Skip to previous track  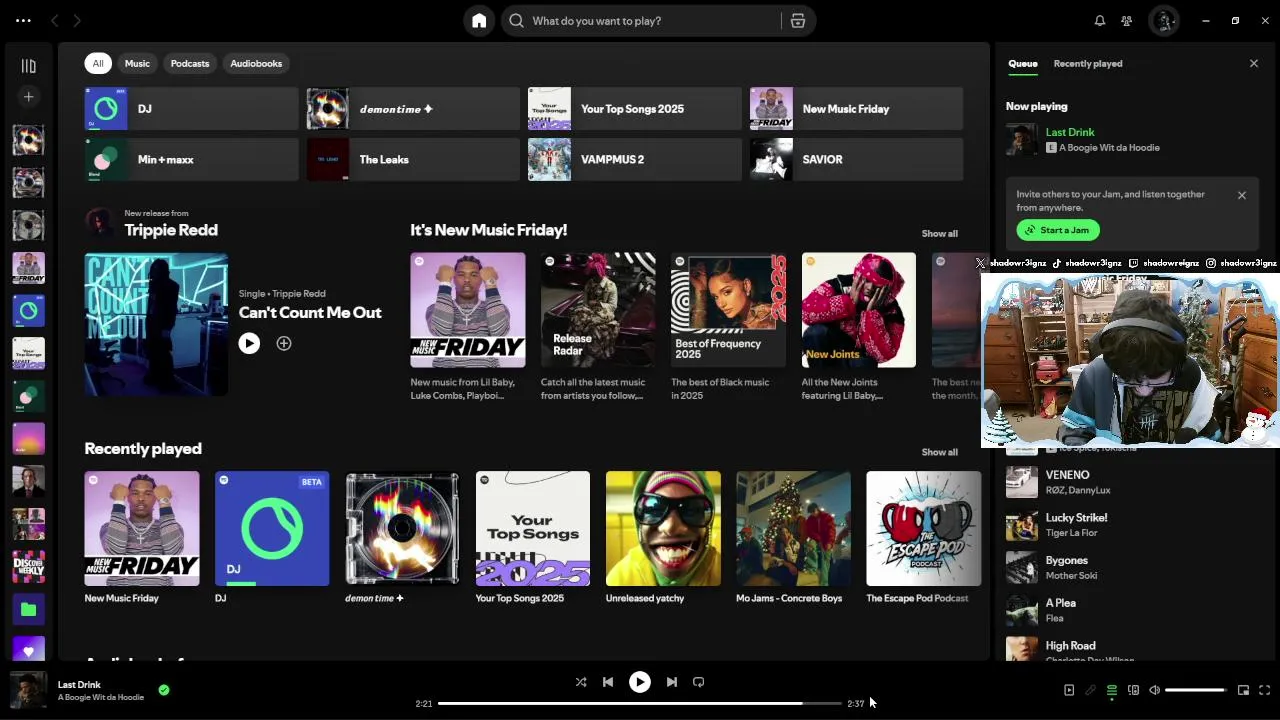pos(608,682)
